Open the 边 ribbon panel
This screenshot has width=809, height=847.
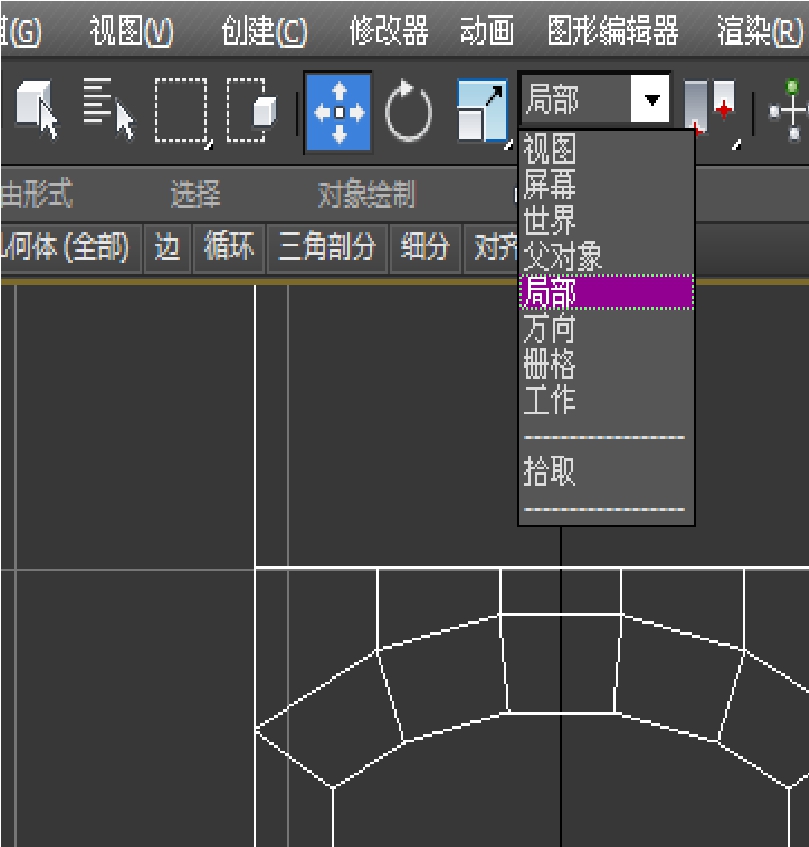pyautogui.click(x=167, y=248)
